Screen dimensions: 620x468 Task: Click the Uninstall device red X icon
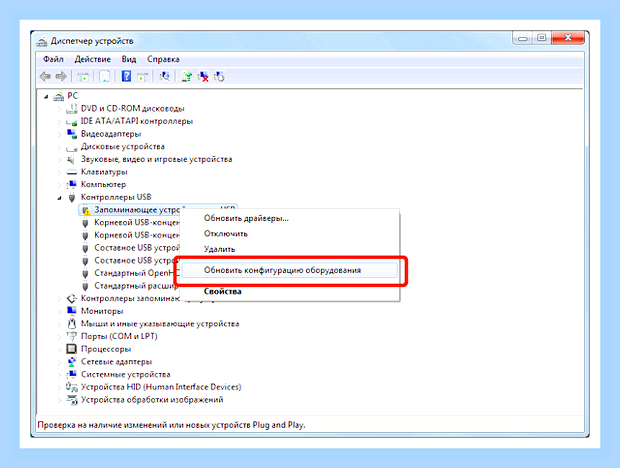click(x=203, y=76)
